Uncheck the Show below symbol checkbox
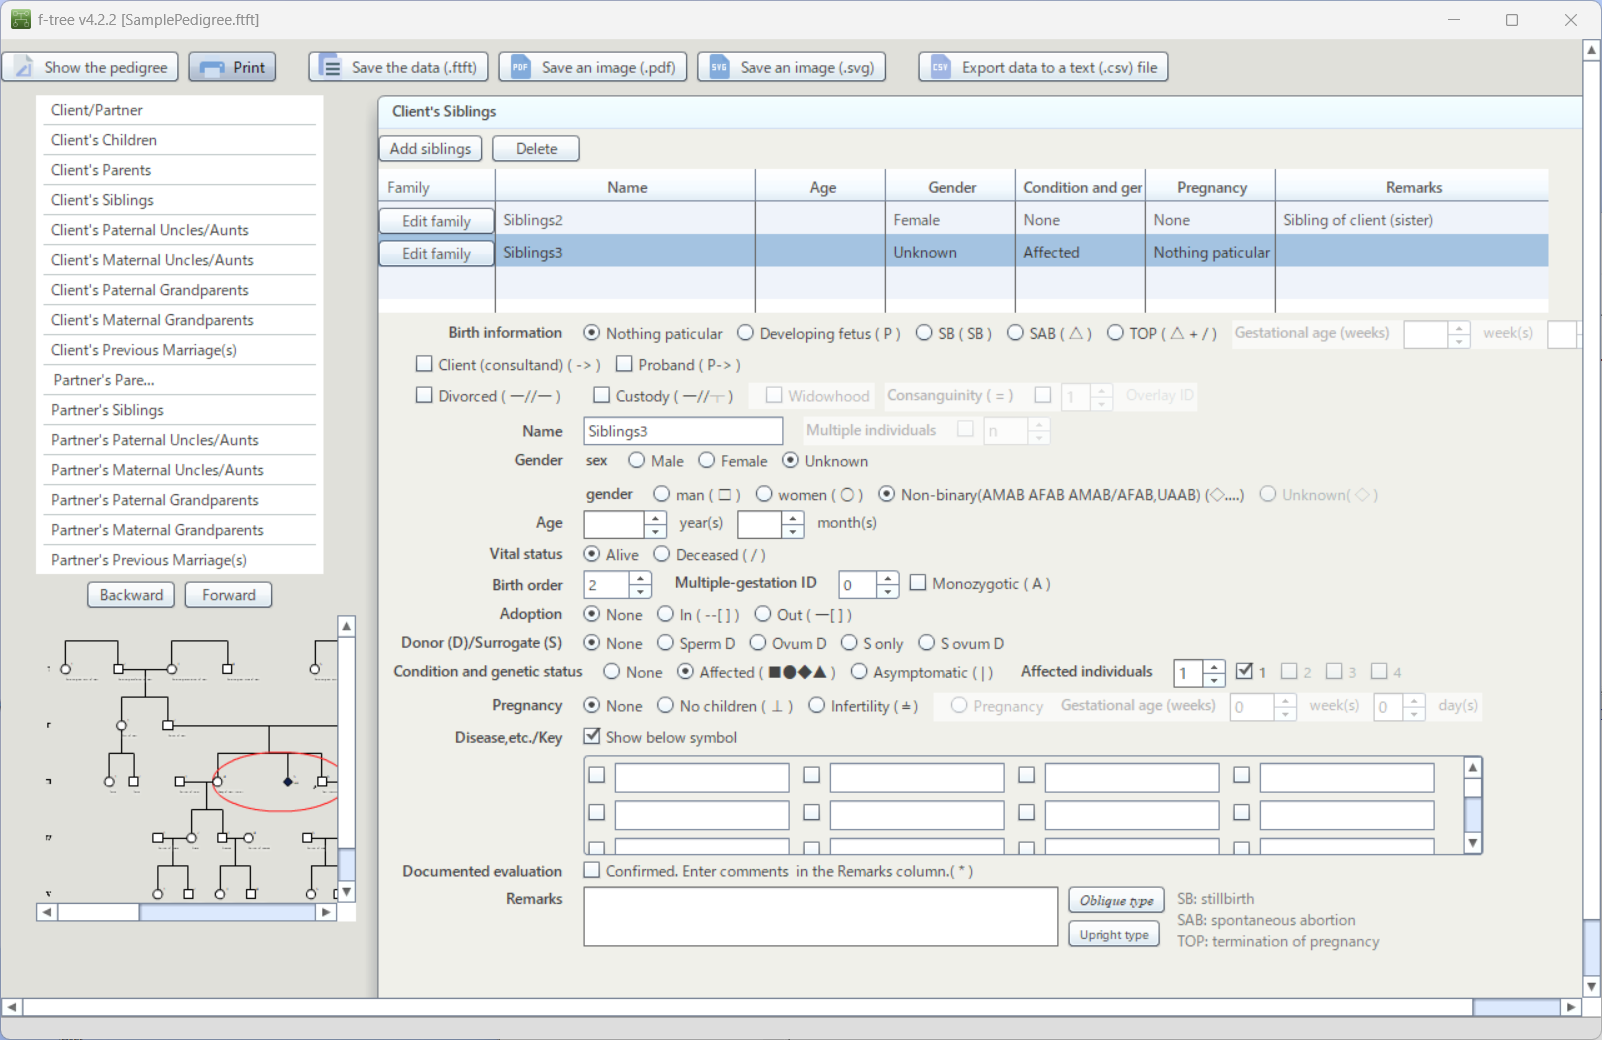 (x=592, y=736)
